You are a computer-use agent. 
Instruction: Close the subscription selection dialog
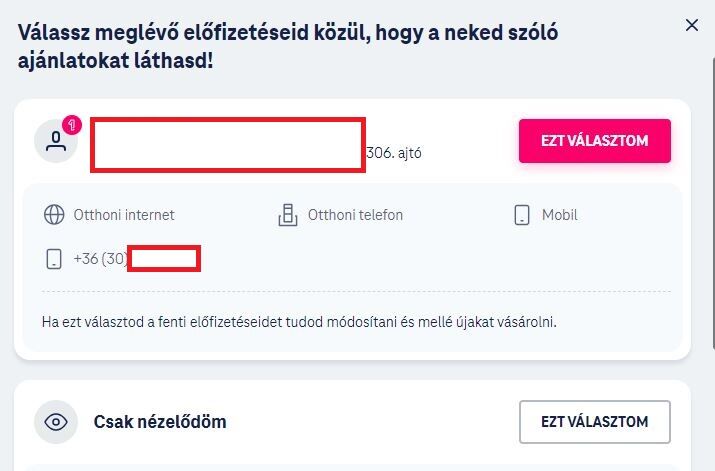coord(692,25)
